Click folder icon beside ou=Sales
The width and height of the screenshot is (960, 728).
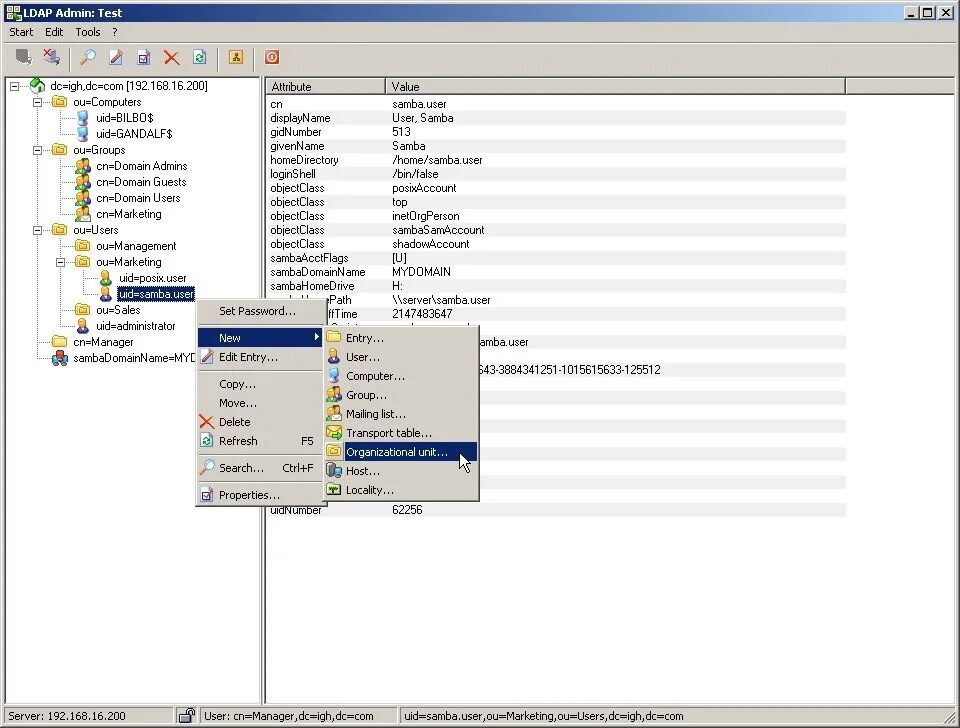[x=83, y=310]
